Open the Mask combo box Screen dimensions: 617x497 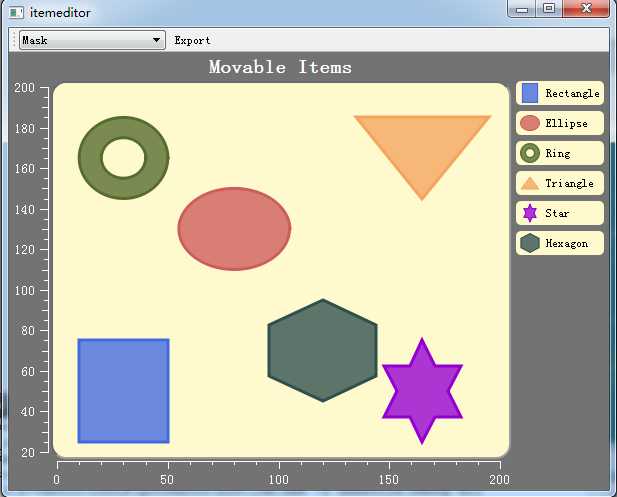coord(92,40)
